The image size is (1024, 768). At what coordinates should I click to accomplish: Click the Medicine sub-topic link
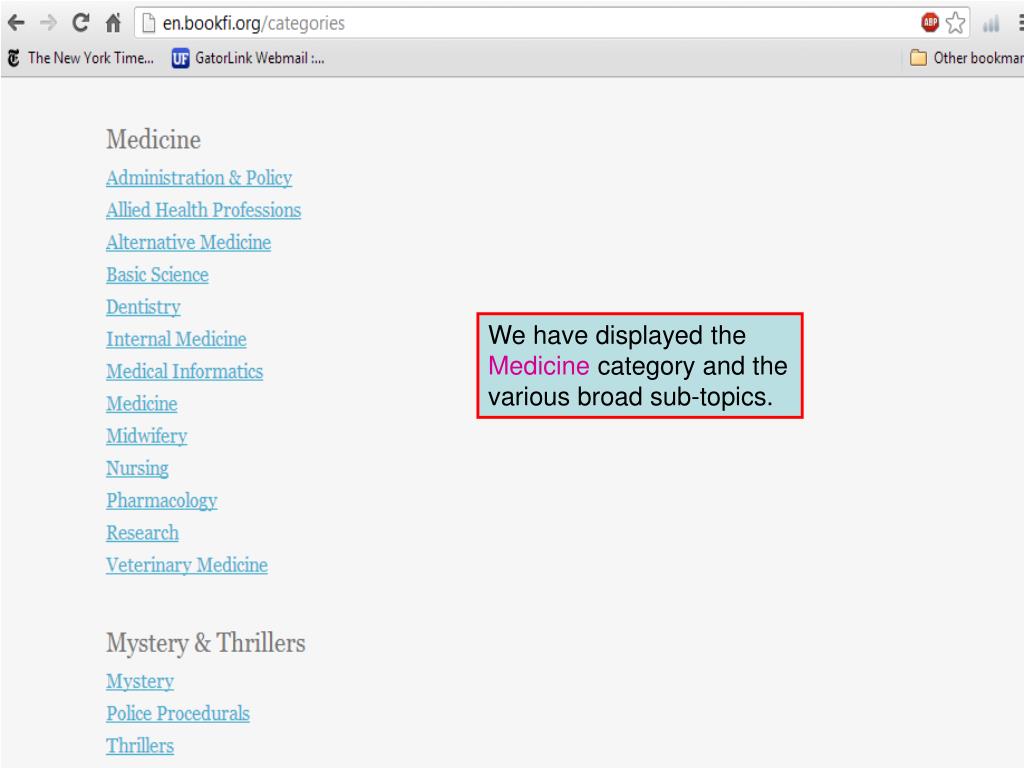[x=142, y=404]
